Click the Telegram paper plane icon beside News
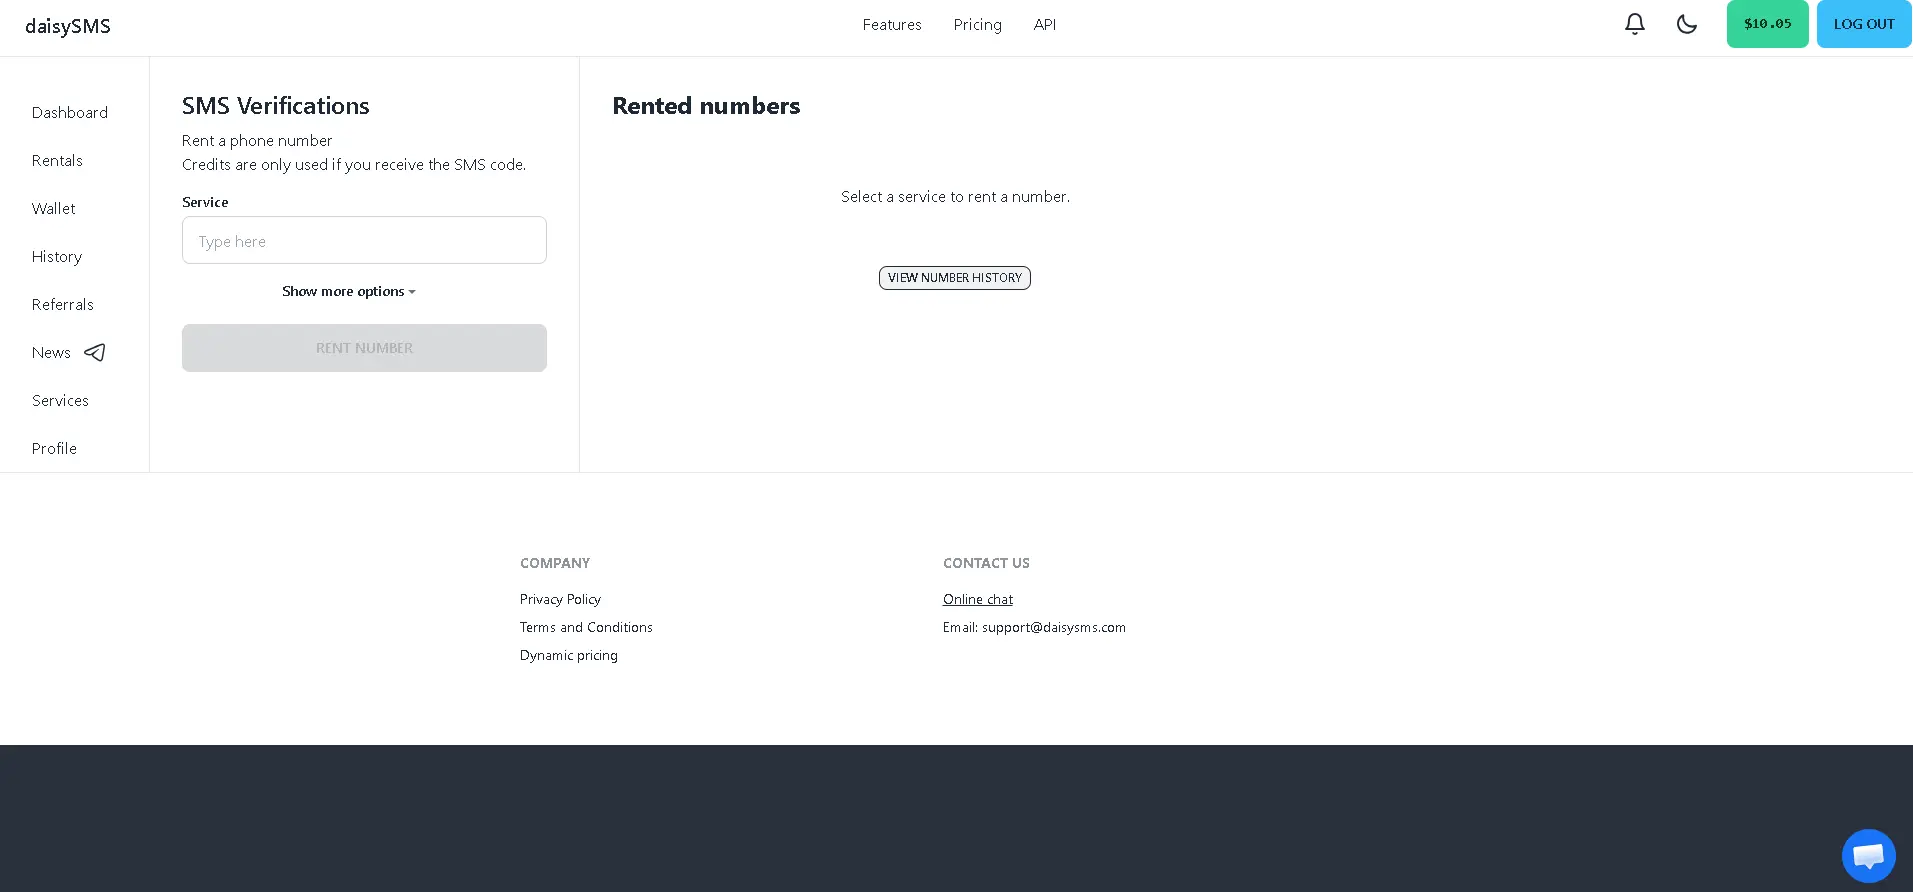The height and width of the screenshot is (892, 1913). click(x=95, y=352)
